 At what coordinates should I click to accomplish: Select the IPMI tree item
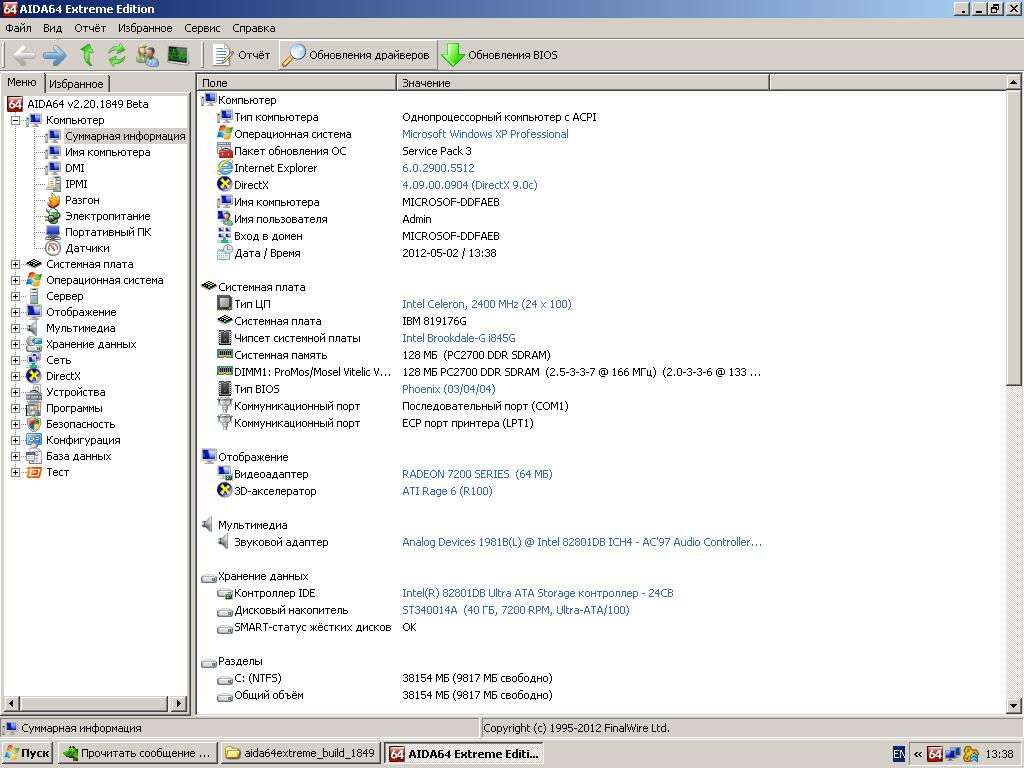[76, 184]
